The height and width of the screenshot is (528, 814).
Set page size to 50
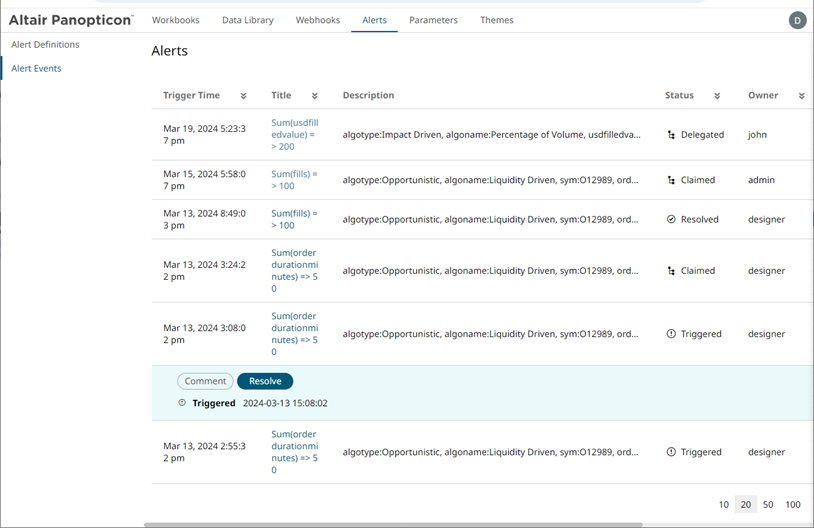(x=768, y=505)
